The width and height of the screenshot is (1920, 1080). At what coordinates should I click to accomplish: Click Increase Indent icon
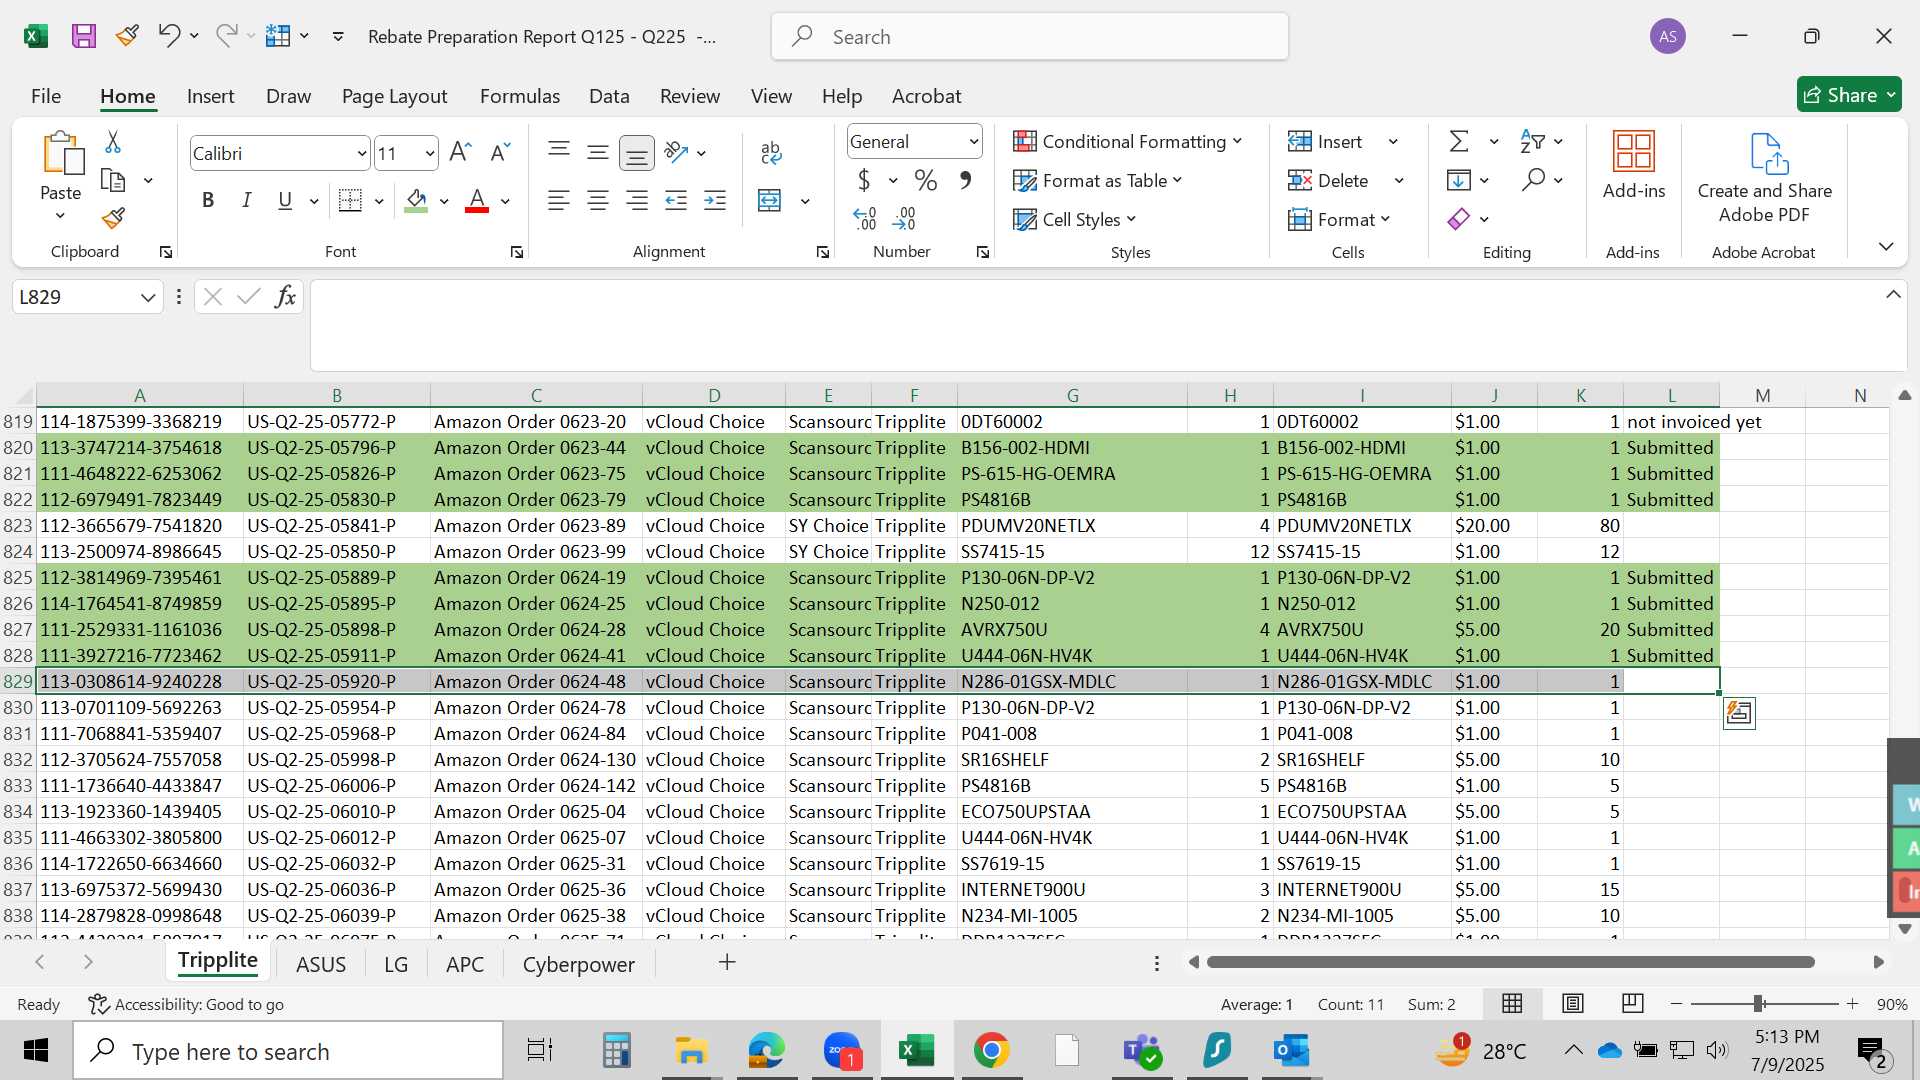[x=715, y=201]
